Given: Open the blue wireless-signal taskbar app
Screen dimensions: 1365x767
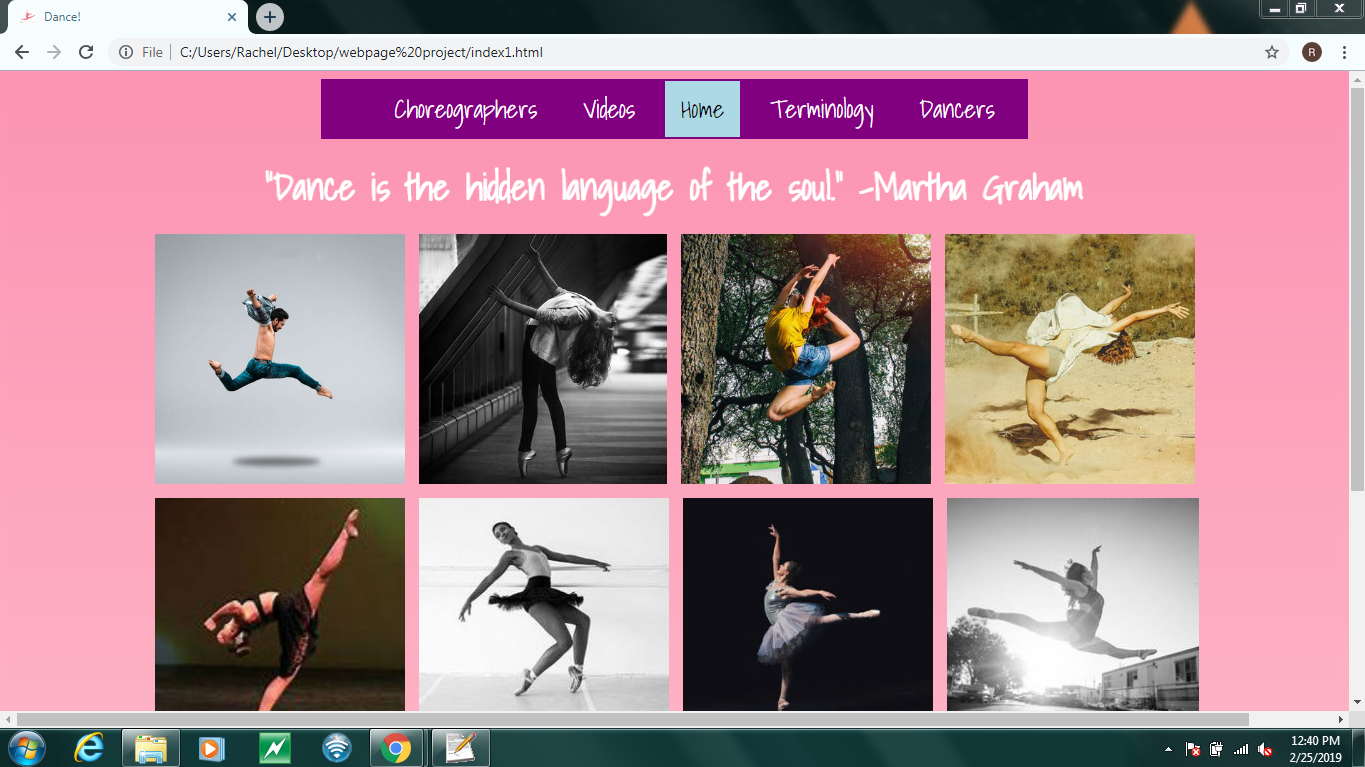Looking at the screenshot, I should pos(337,748).
